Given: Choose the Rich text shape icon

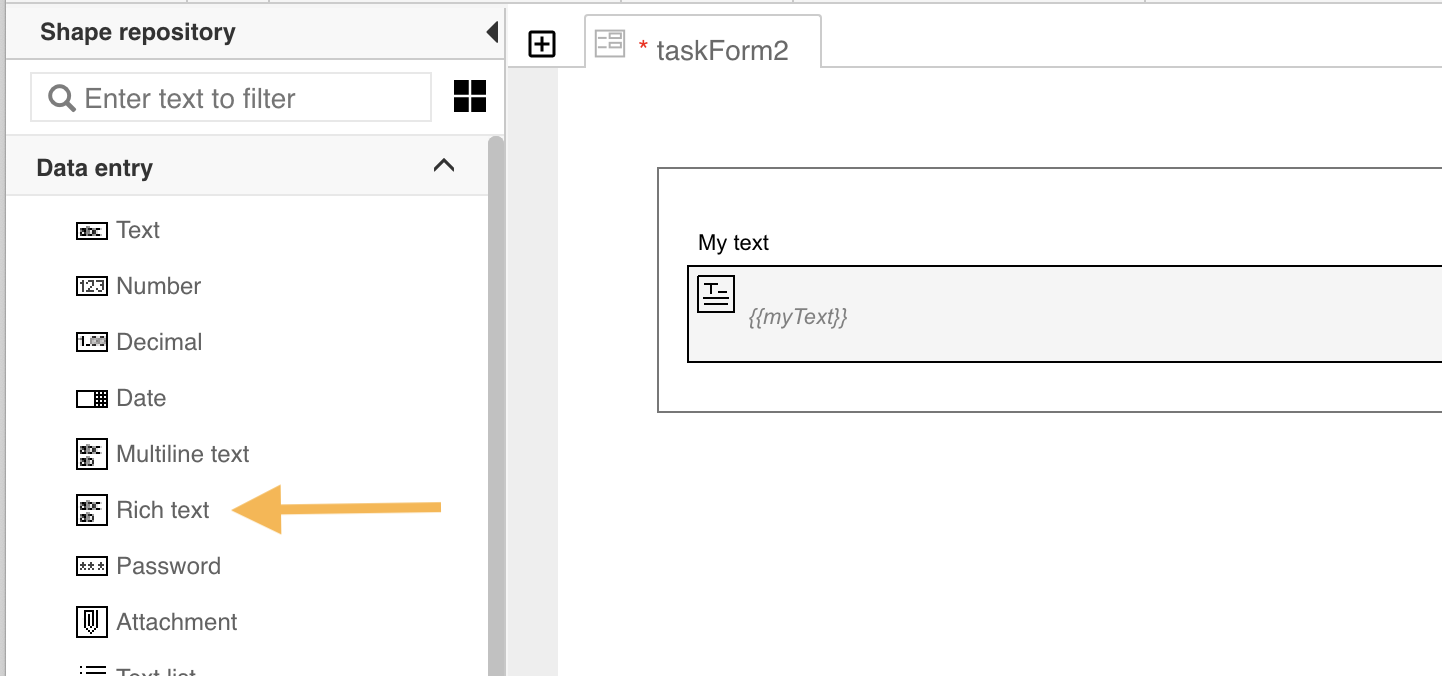Looking at the screenshot, I should click(91, 510).
